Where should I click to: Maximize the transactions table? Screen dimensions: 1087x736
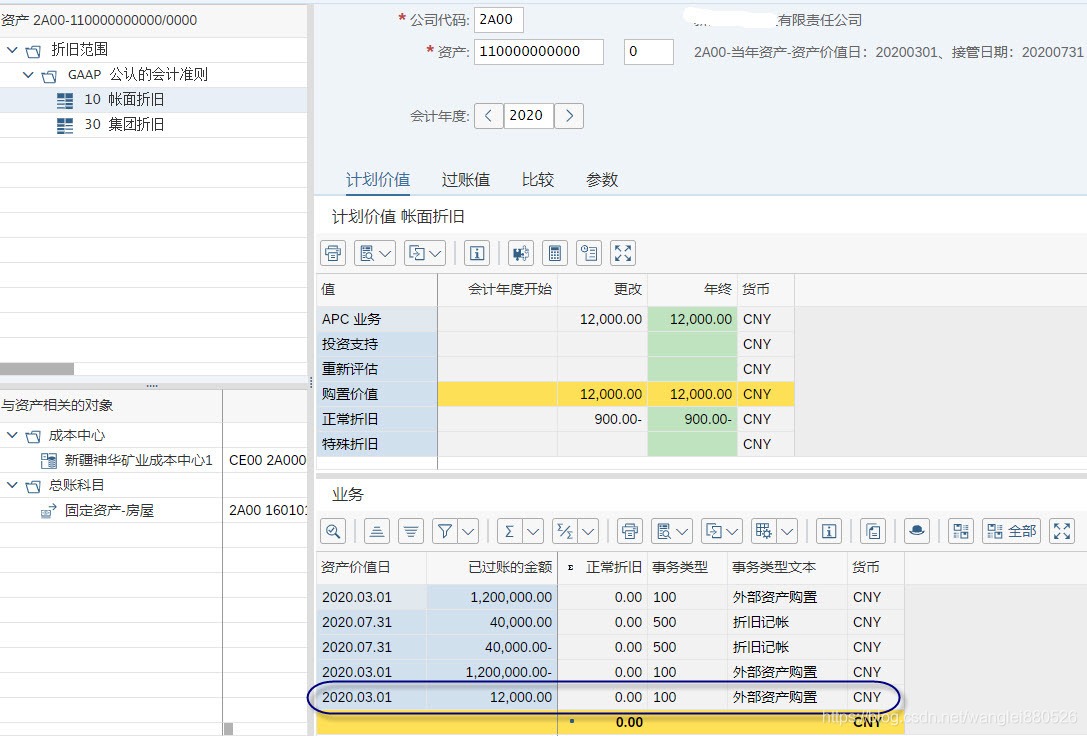tap(1062, 532)
